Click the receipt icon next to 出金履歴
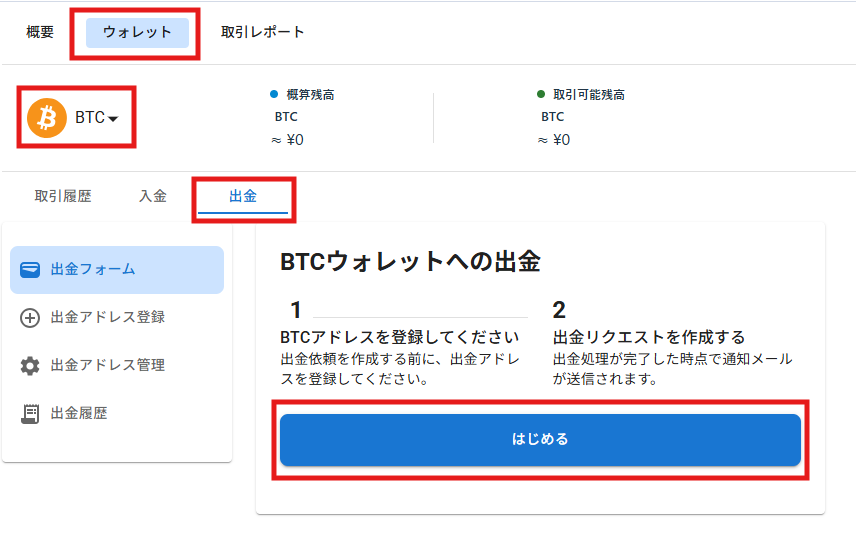The width and height of the screenshot is (856, 534). tap(30, 414)
